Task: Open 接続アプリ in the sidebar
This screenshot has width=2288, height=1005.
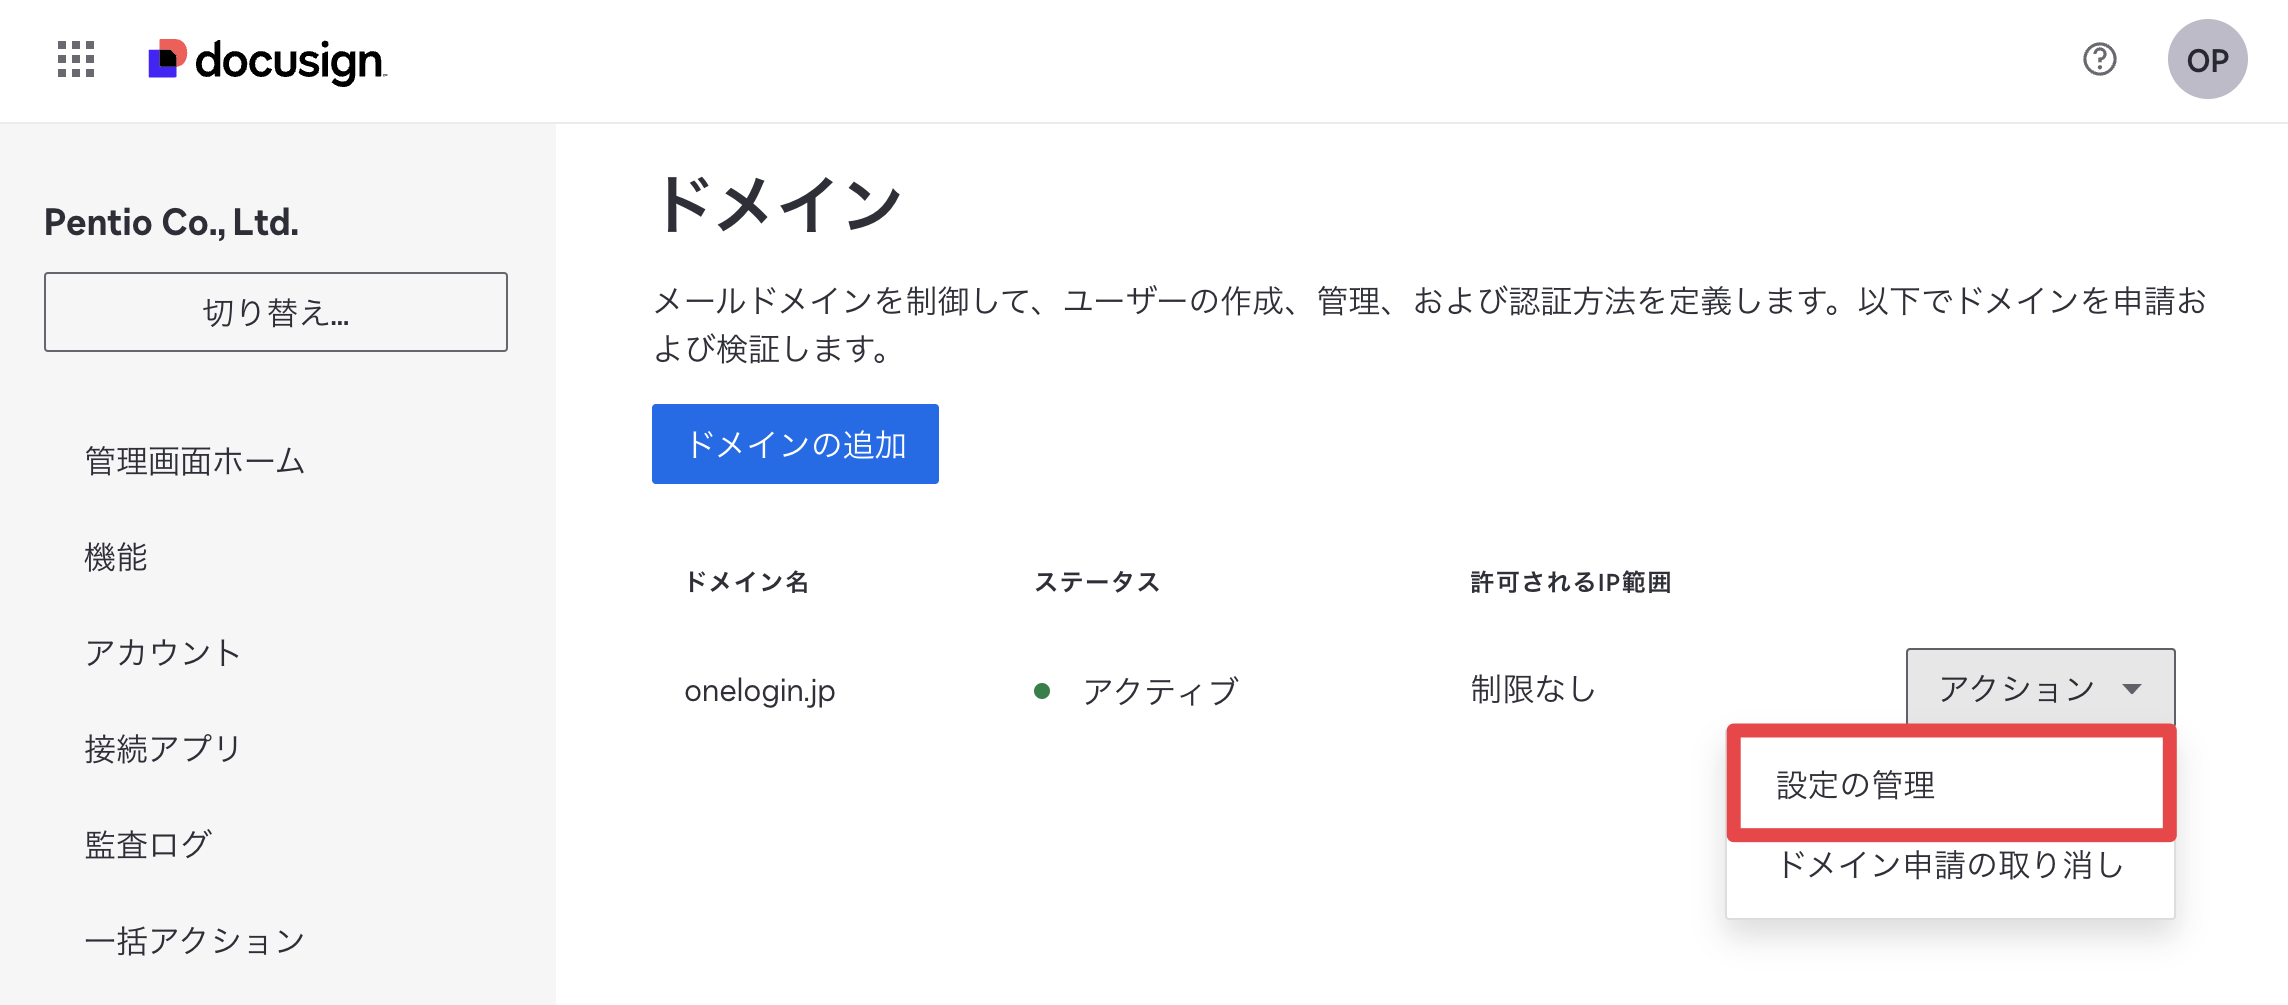Action: (163, 749)
